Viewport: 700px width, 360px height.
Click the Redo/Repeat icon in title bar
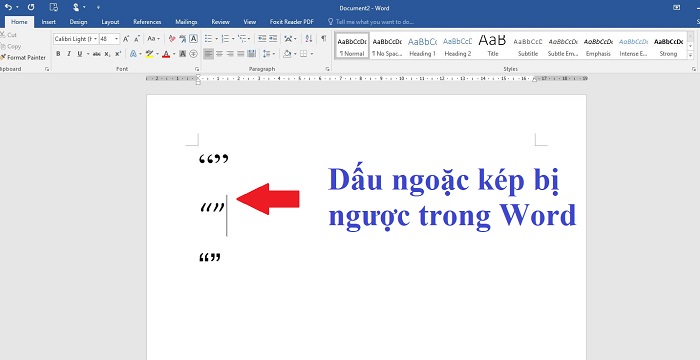[x=31, y=7]
